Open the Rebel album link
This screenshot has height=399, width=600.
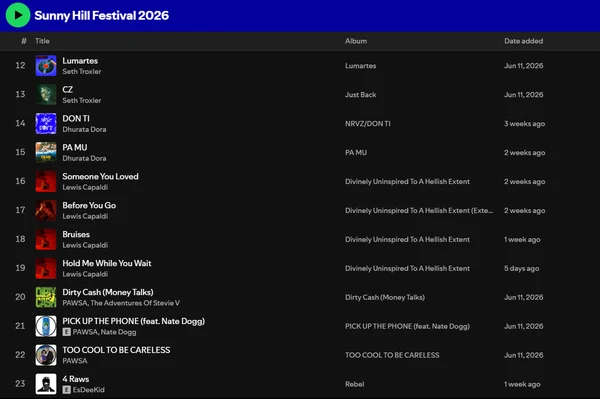coord(354,384)
